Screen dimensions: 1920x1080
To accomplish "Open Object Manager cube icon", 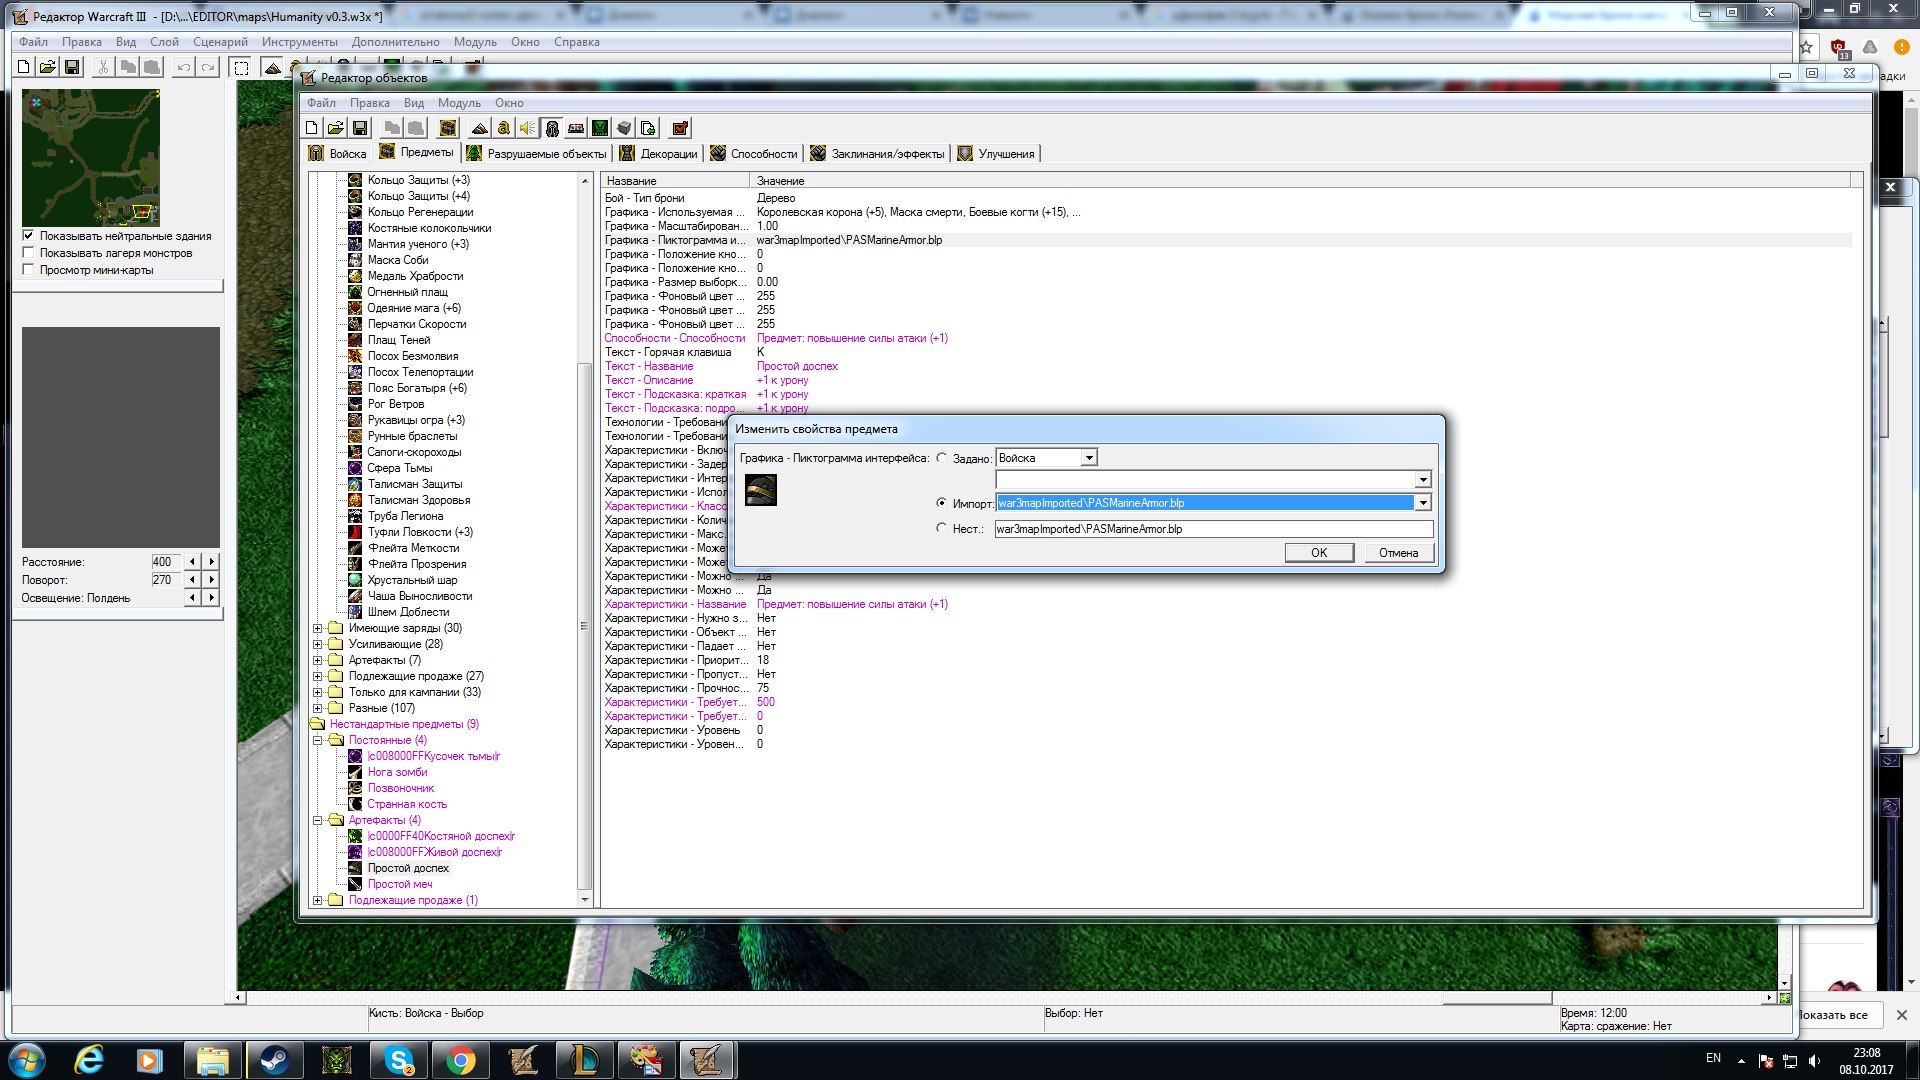I will click(x=624, y=128).
